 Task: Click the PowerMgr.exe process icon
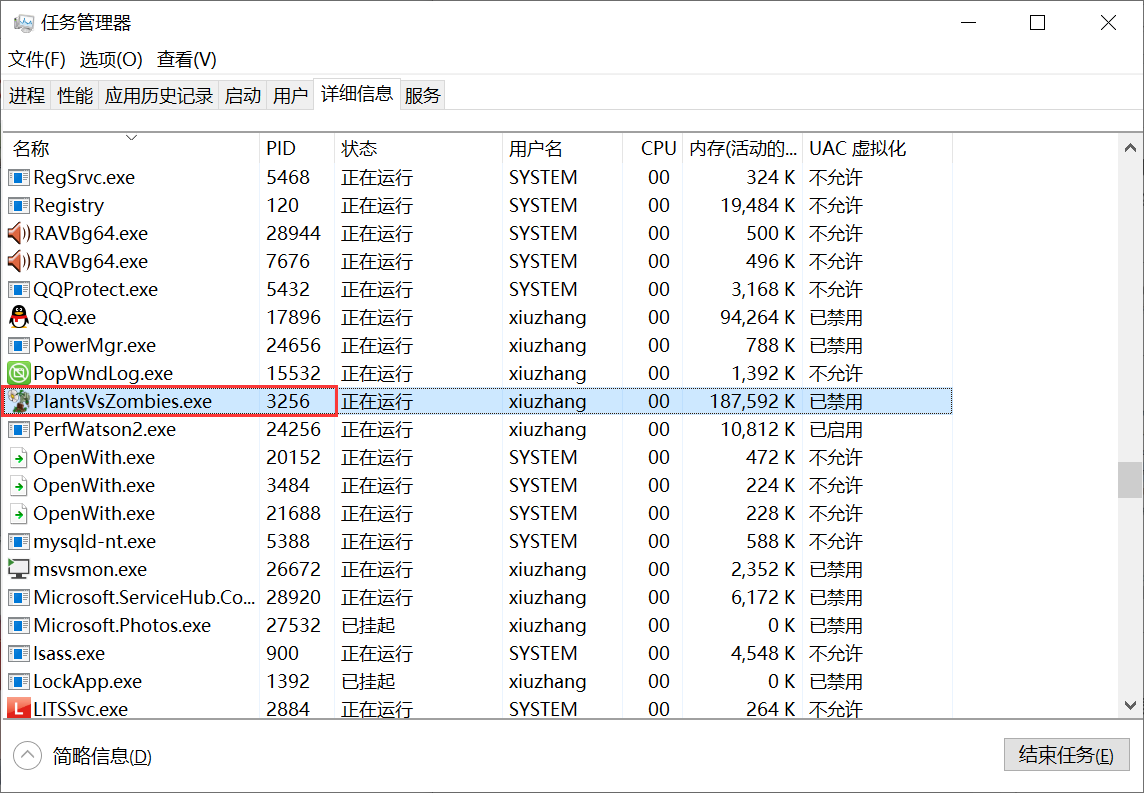click(x=19, y=346)
